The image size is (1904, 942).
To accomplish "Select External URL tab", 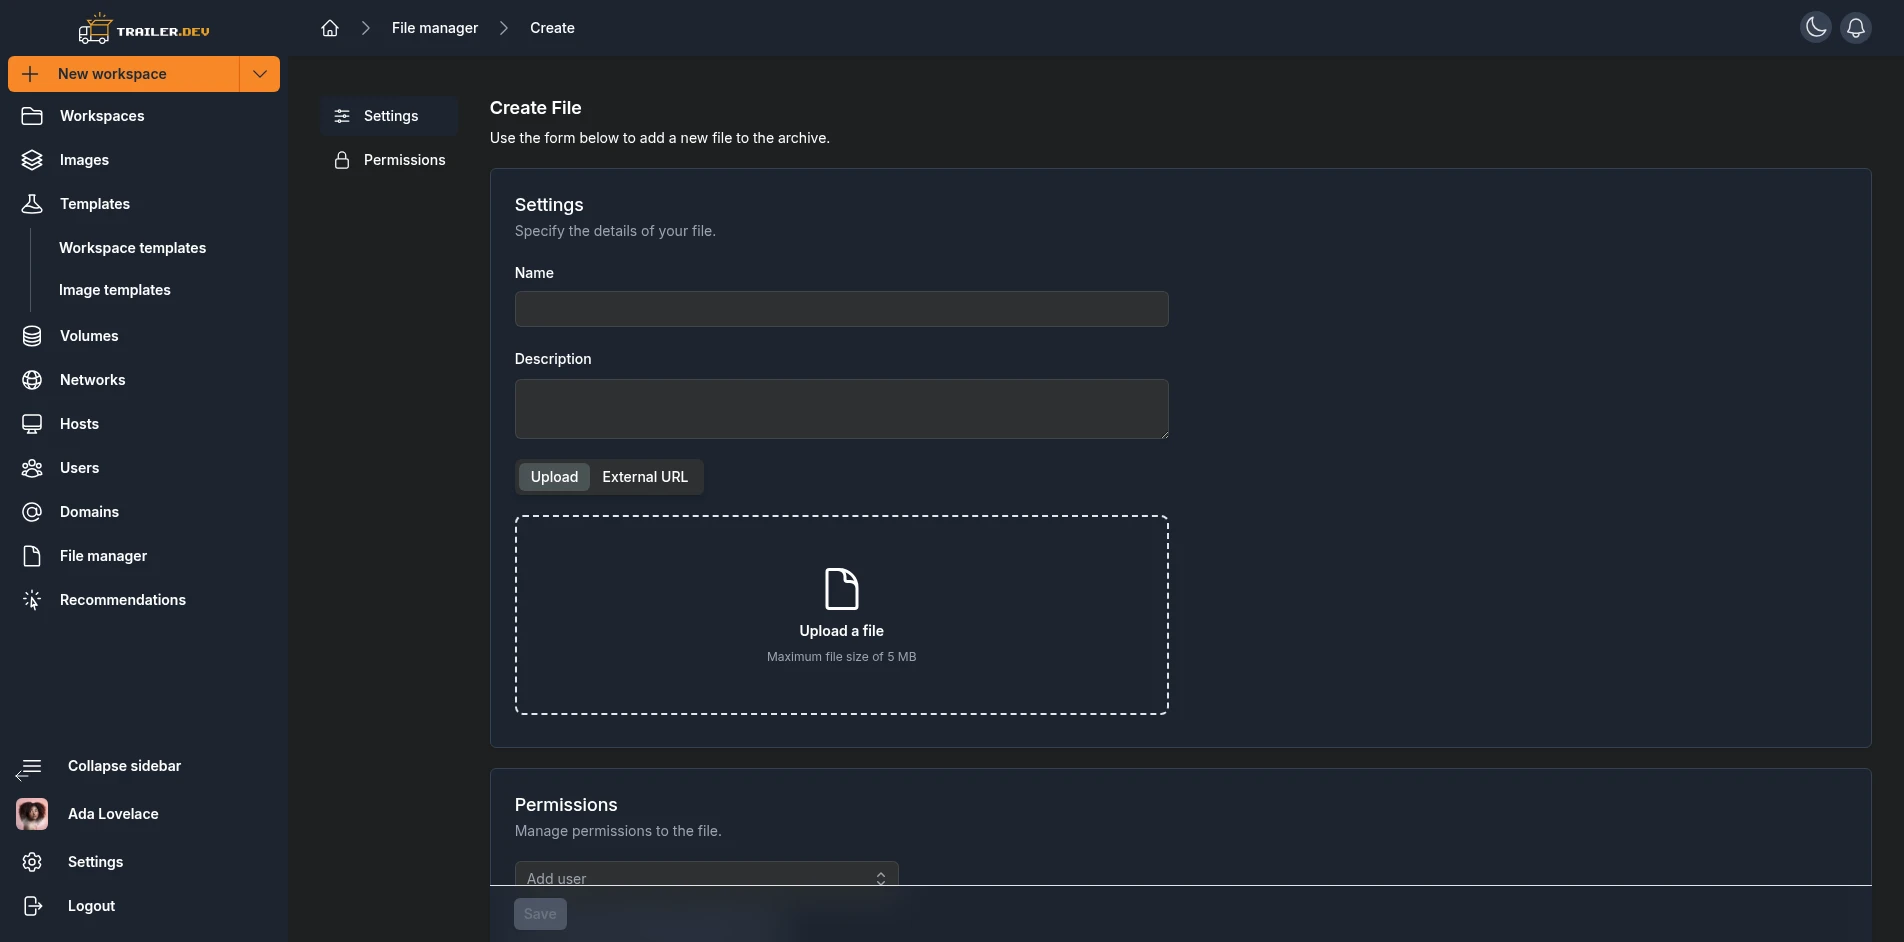I will [x=645, y=477].
